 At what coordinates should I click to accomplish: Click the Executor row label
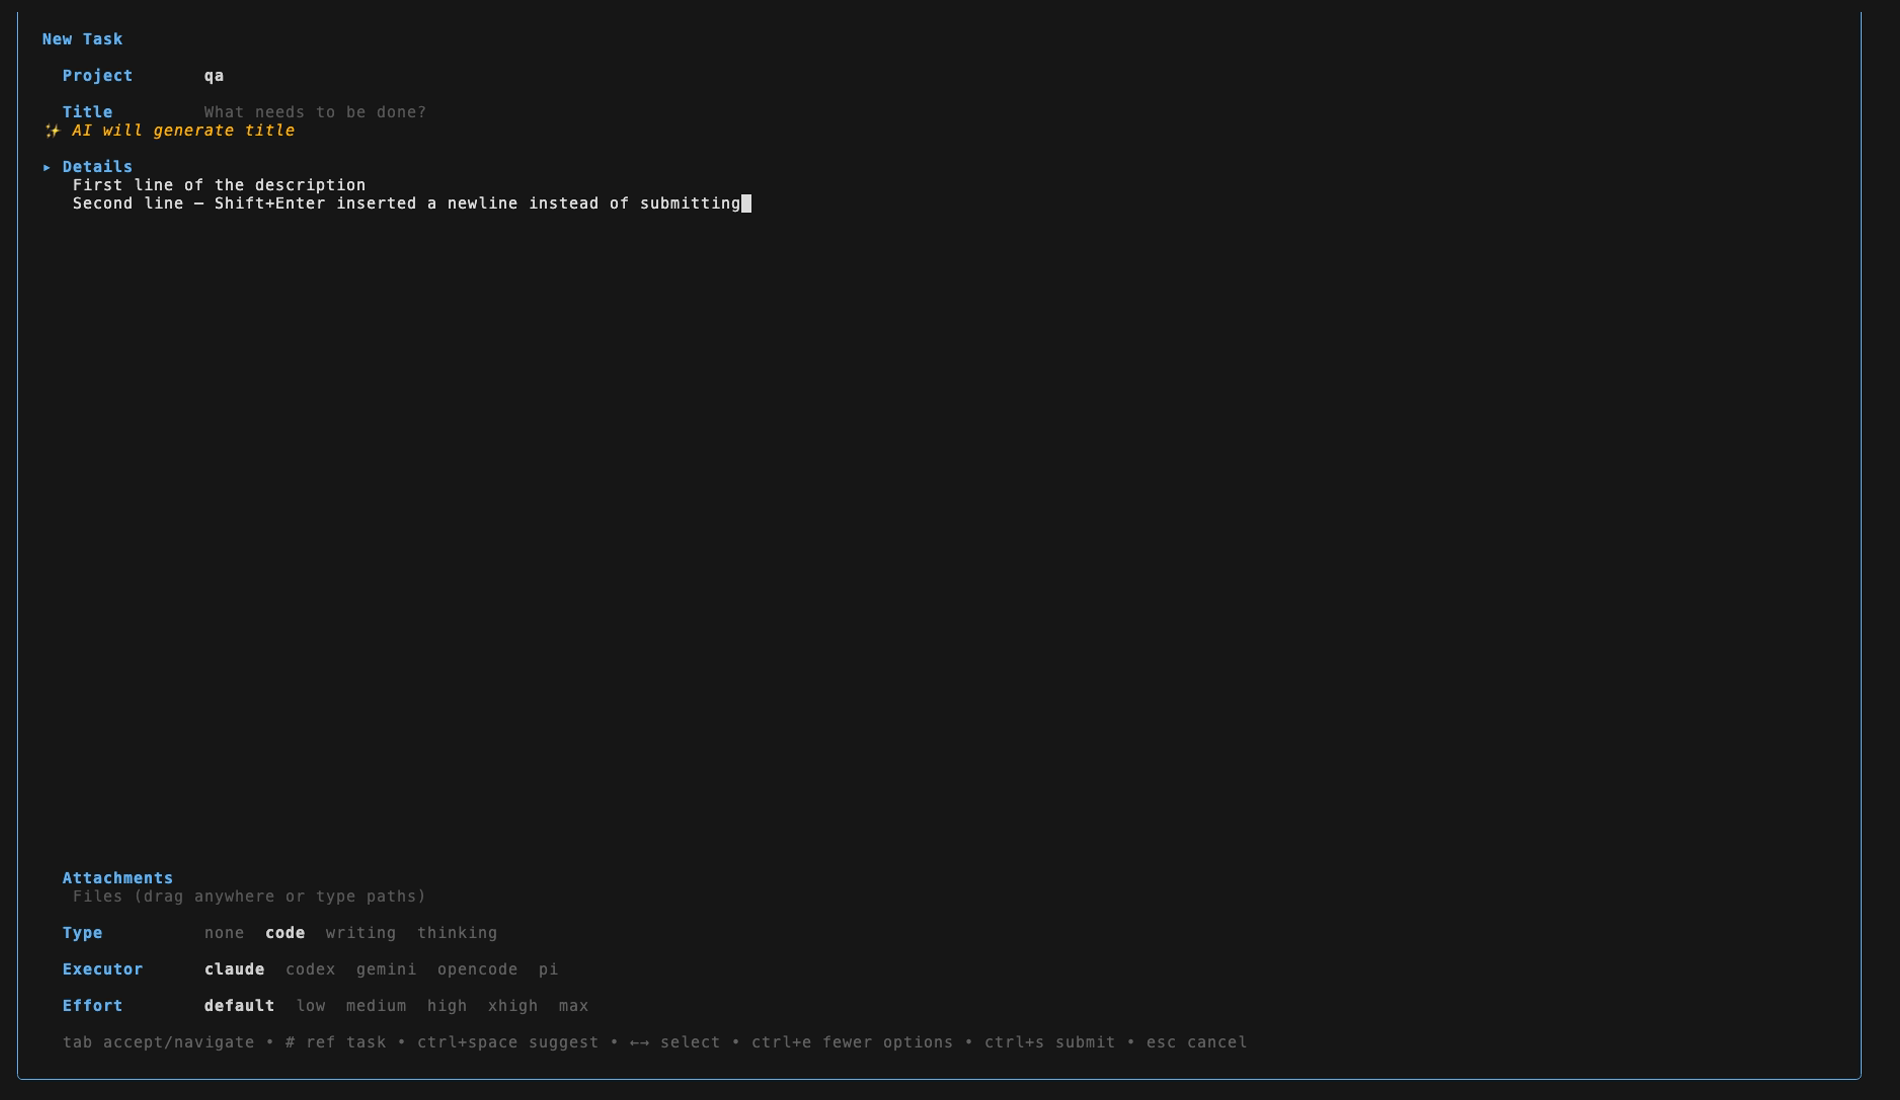102,969
